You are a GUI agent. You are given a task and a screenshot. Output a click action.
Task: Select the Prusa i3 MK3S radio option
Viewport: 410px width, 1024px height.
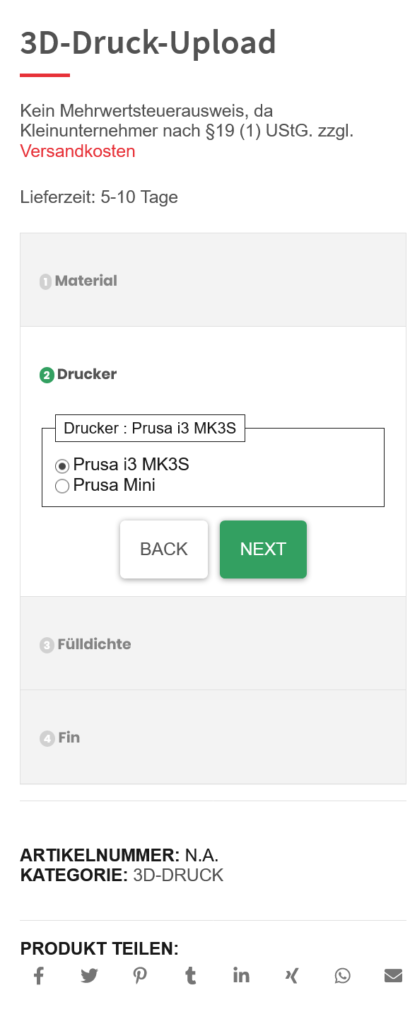pyautogui.click(x=62, y=466)
